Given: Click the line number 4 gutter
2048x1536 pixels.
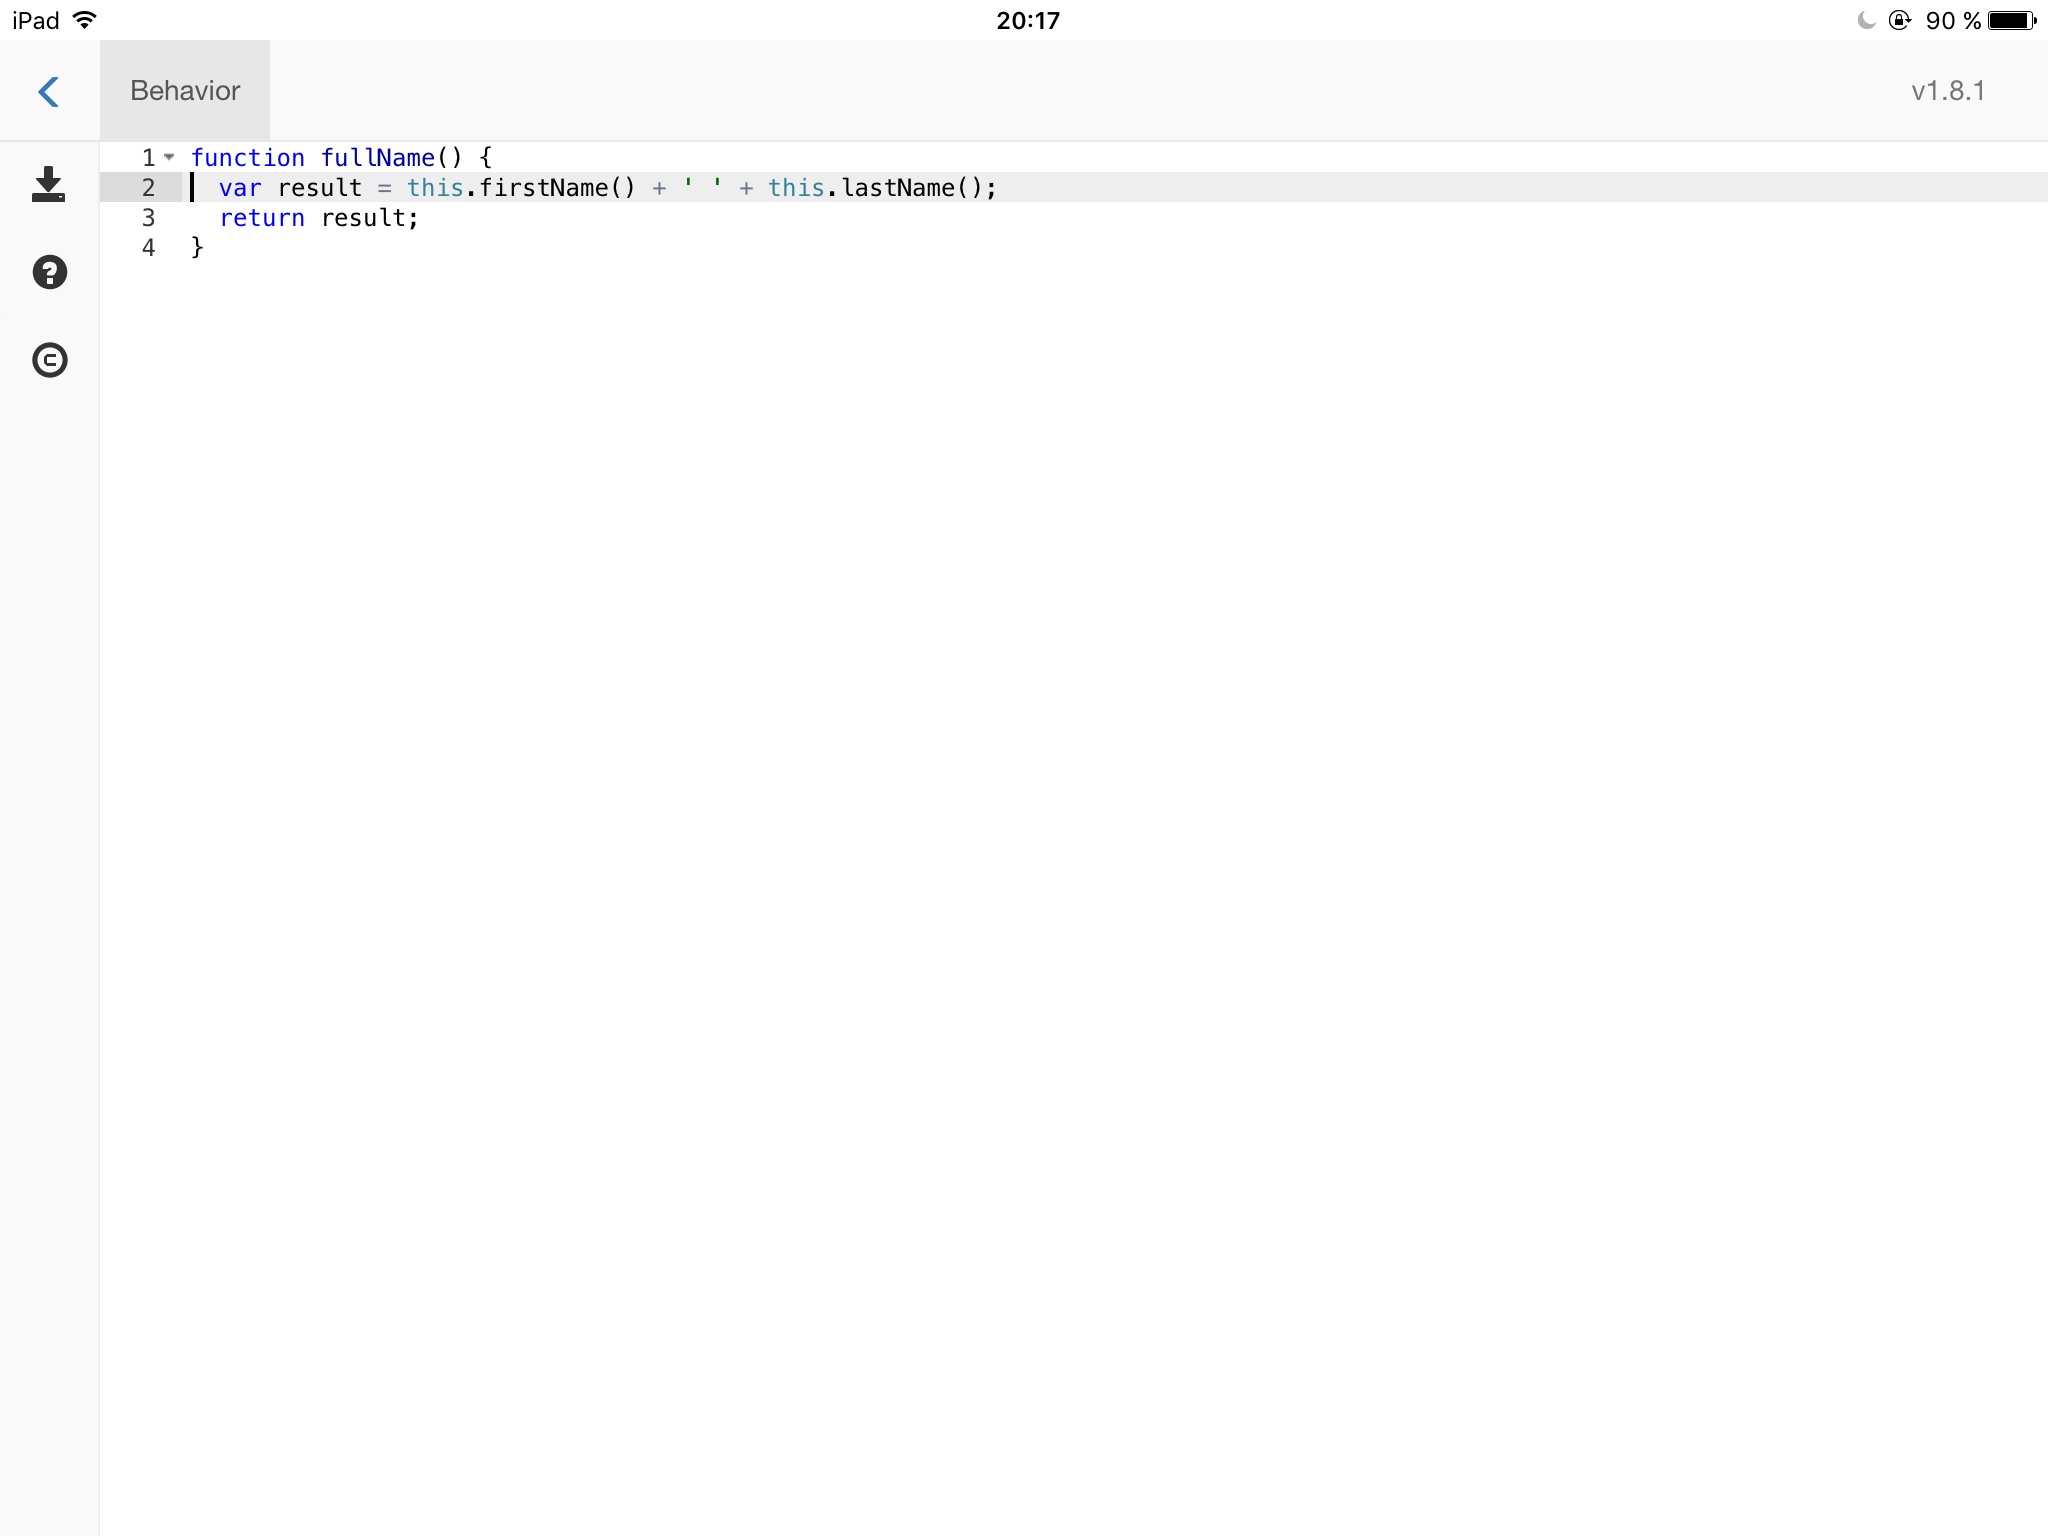Looking at the screenshot, I should coord(148,247).
